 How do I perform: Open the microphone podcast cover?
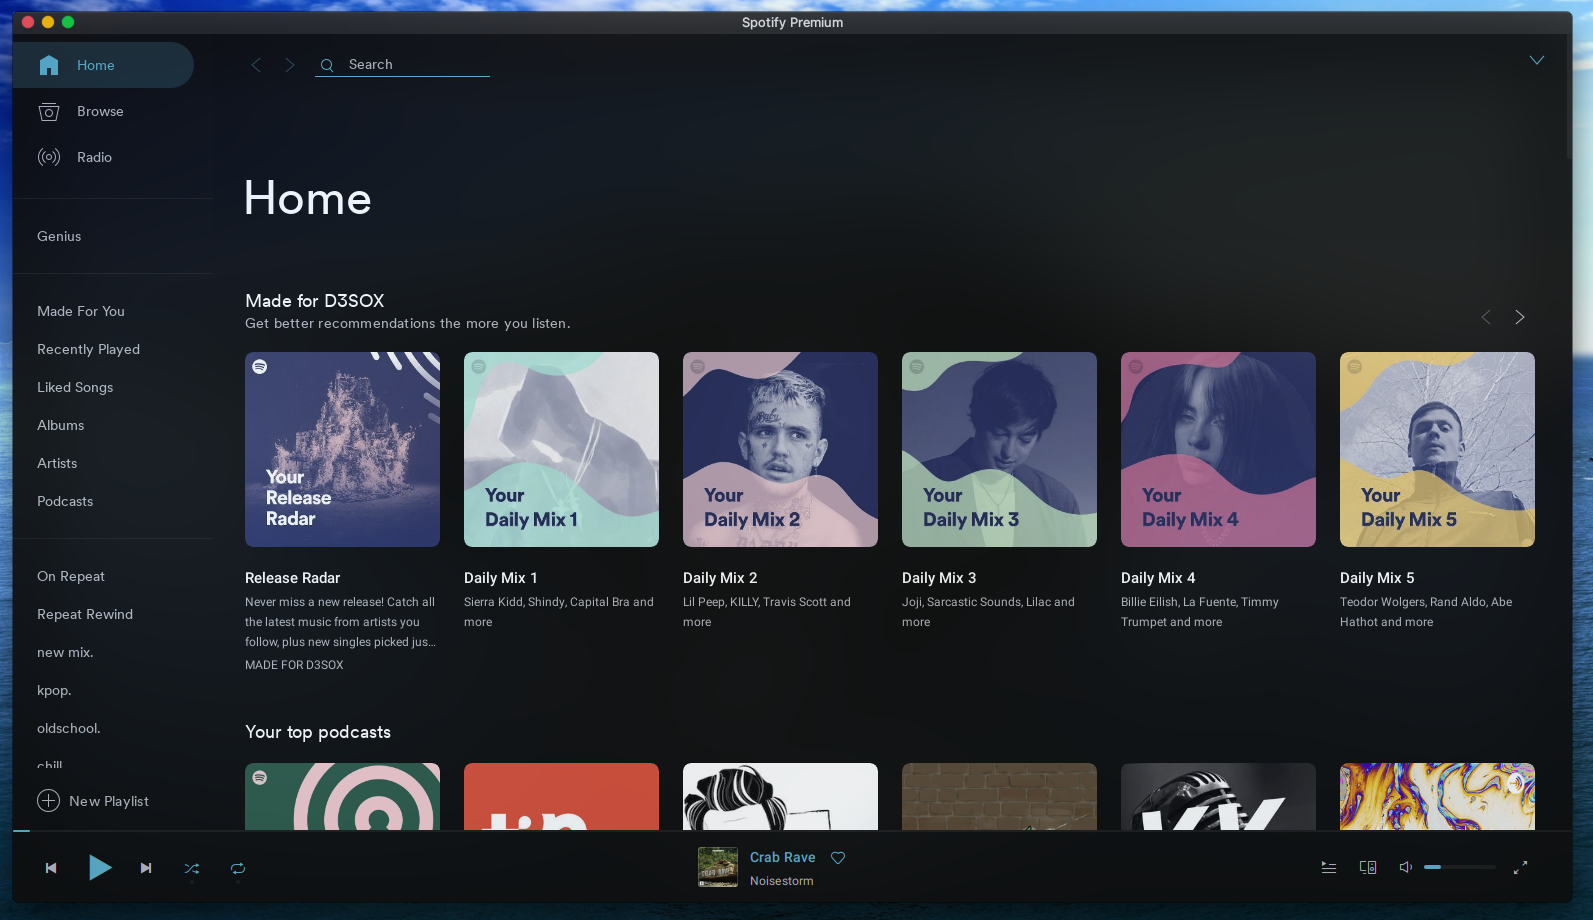(1218, 796)
